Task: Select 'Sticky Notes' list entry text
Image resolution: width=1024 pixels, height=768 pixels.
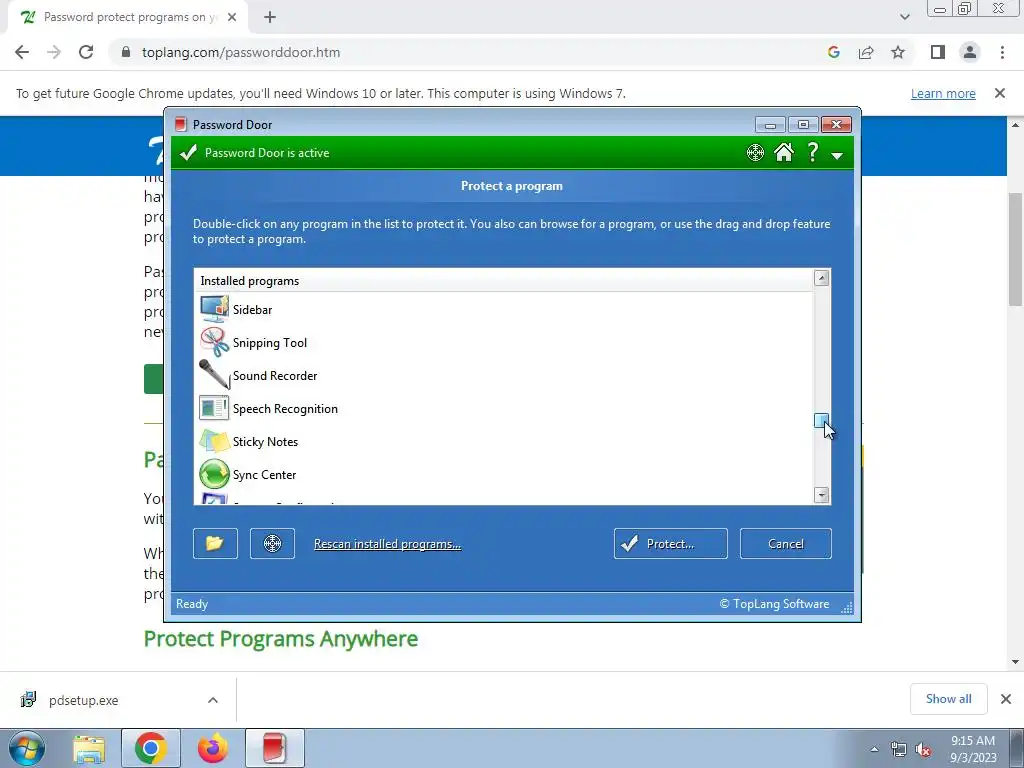Action: pos(265,441)
